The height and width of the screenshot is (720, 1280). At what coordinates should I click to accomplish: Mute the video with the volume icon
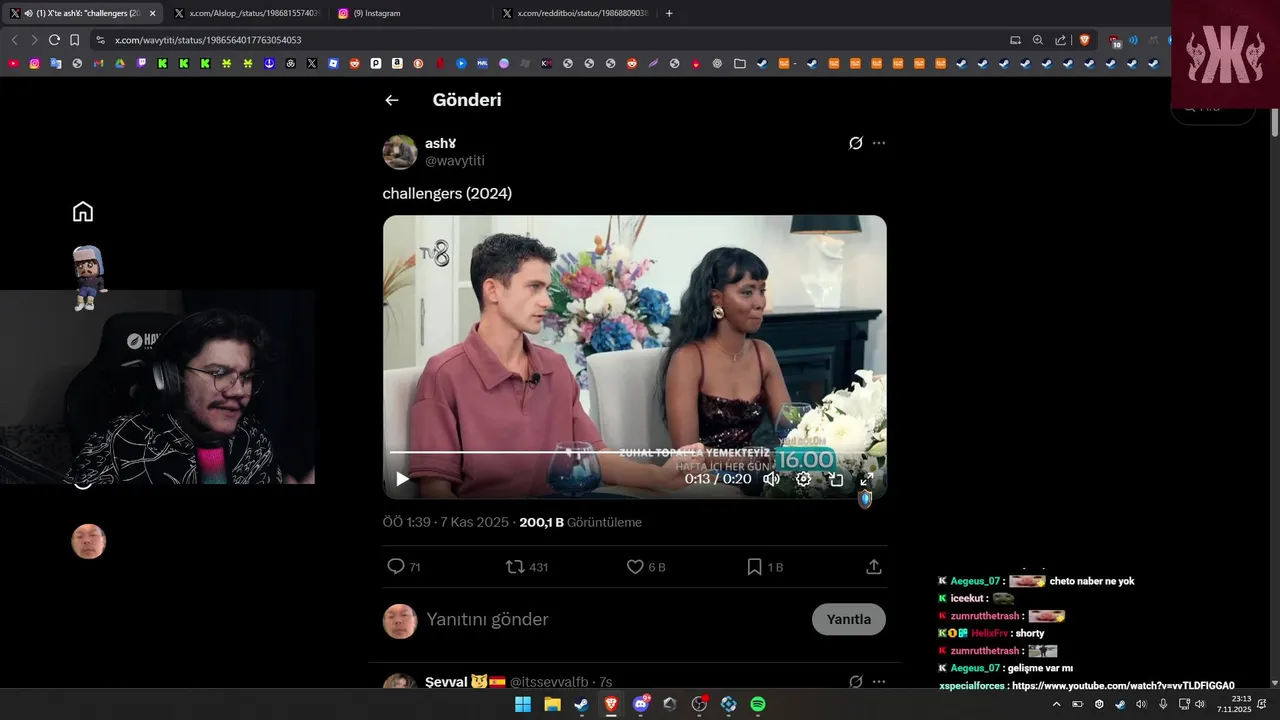coord(771,479)
